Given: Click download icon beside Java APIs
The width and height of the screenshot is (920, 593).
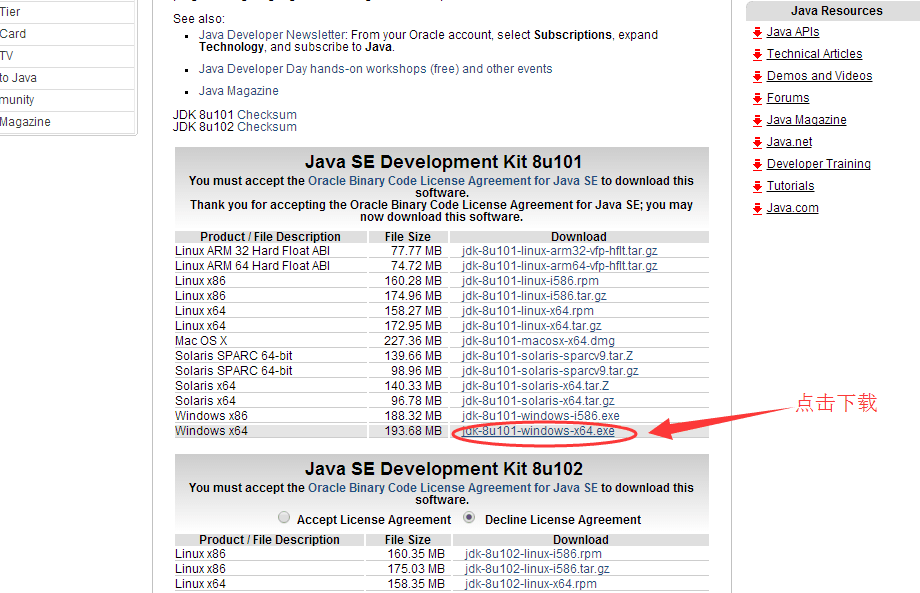Looking at the screenshot, I should pos(760,31).
